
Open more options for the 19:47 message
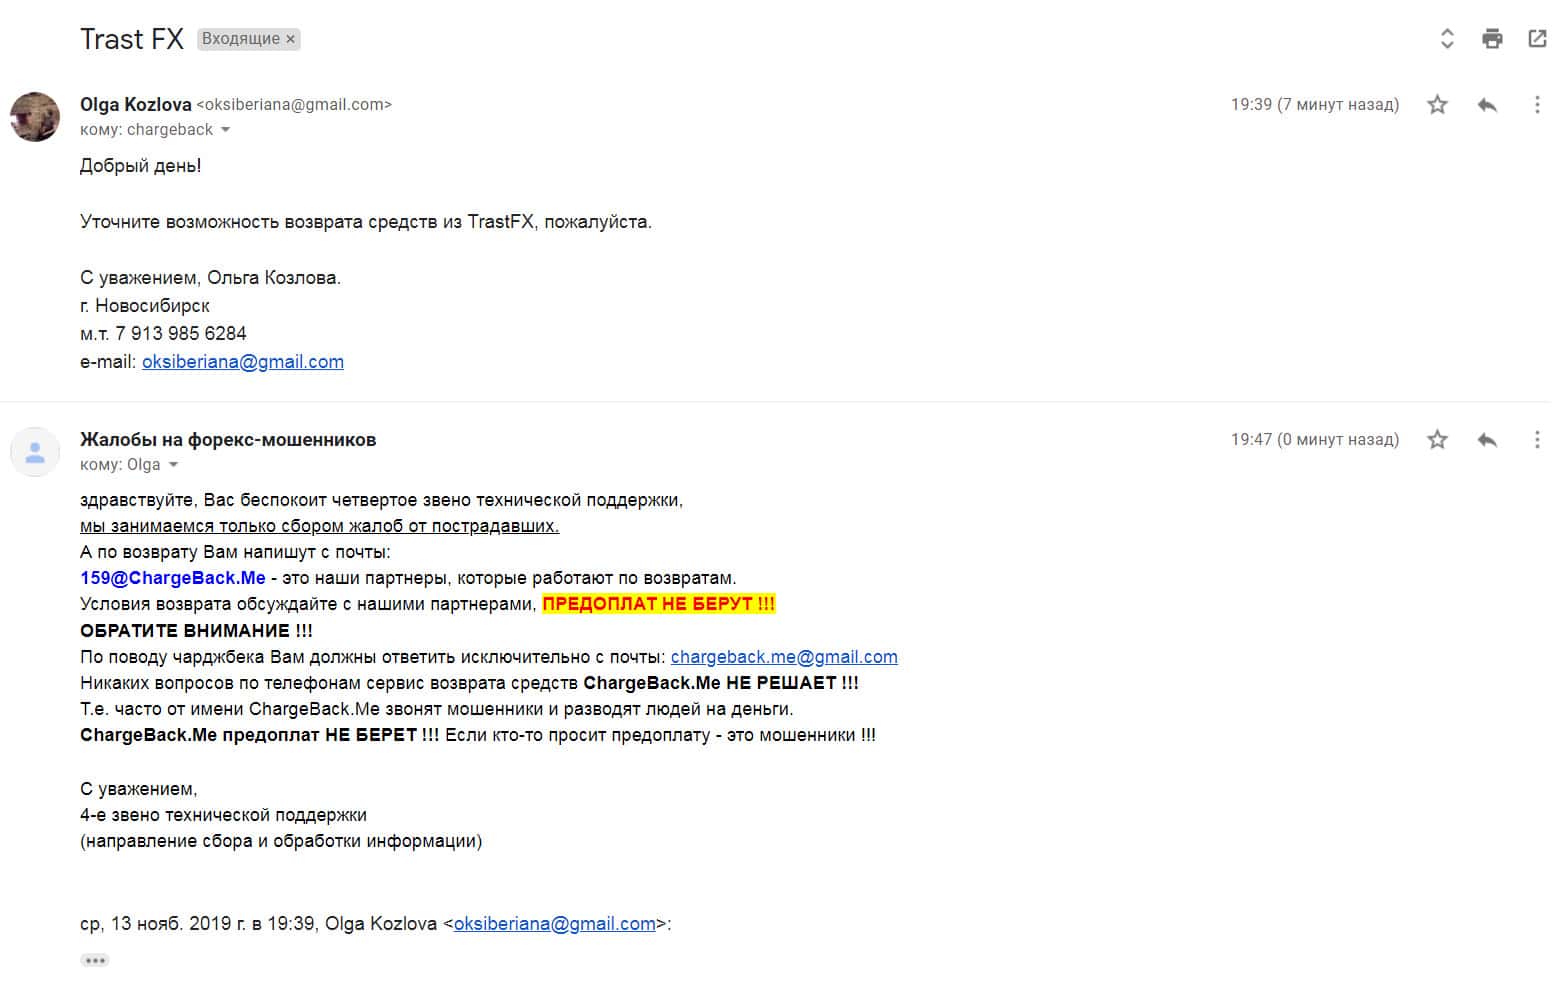tap(1537, 440)
